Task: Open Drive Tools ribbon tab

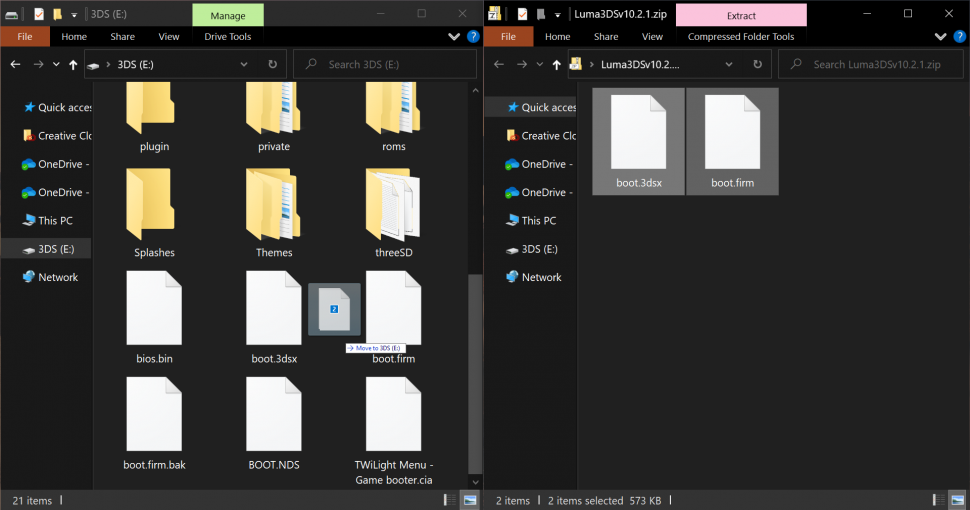Action: point(227,37)
